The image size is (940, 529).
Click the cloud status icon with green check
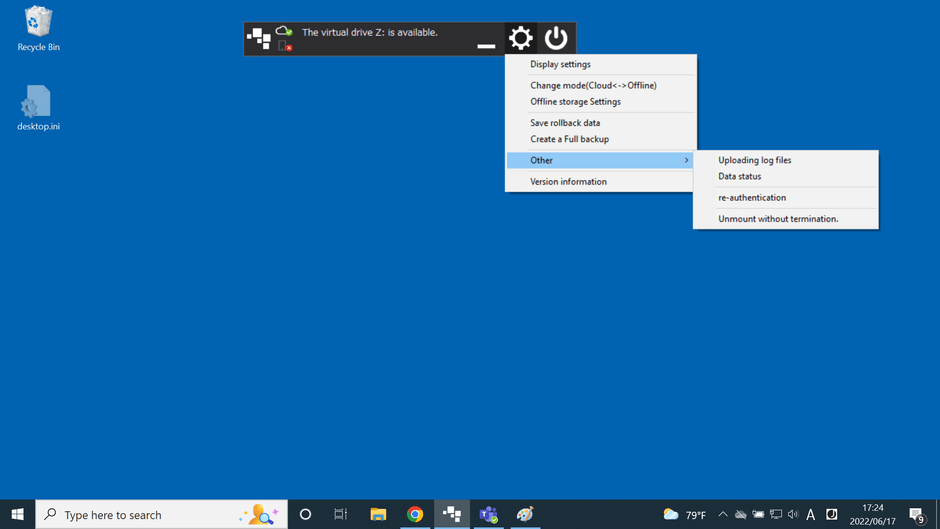[x=284, y=31]
